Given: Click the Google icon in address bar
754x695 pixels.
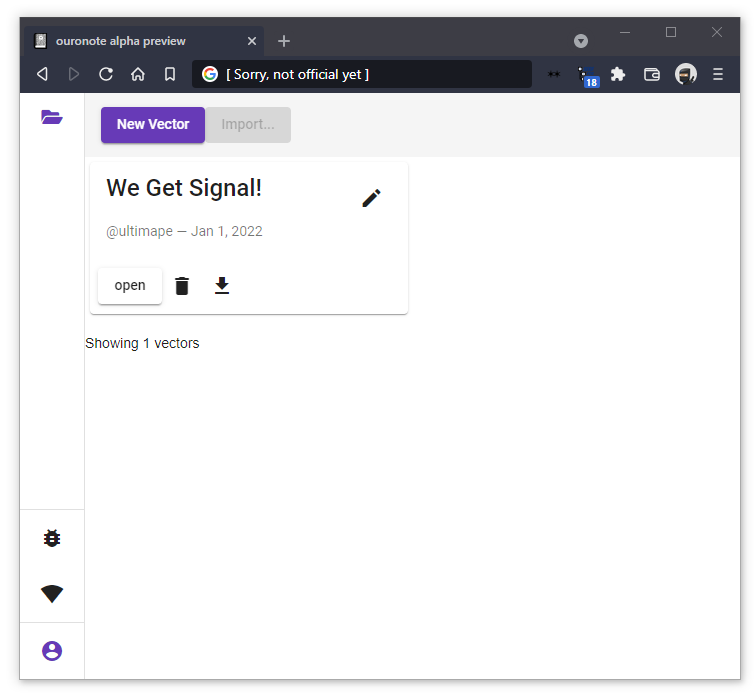Looking at the screenshot, I should pyautogui.click(x=210, y=74).
